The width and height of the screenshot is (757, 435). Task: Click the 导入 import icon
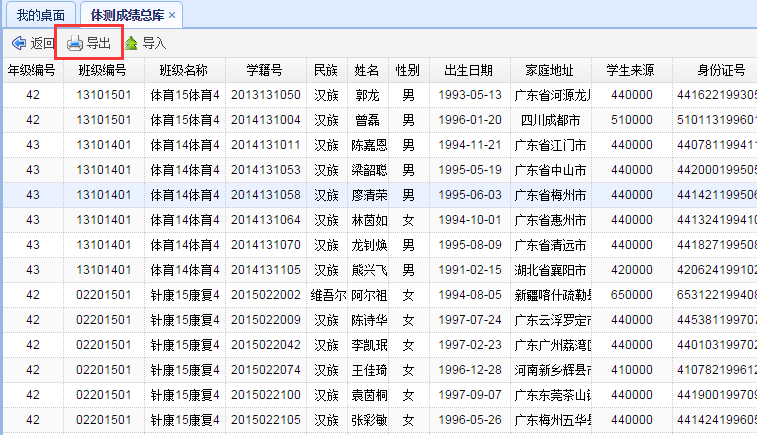[x=131, y=43]
